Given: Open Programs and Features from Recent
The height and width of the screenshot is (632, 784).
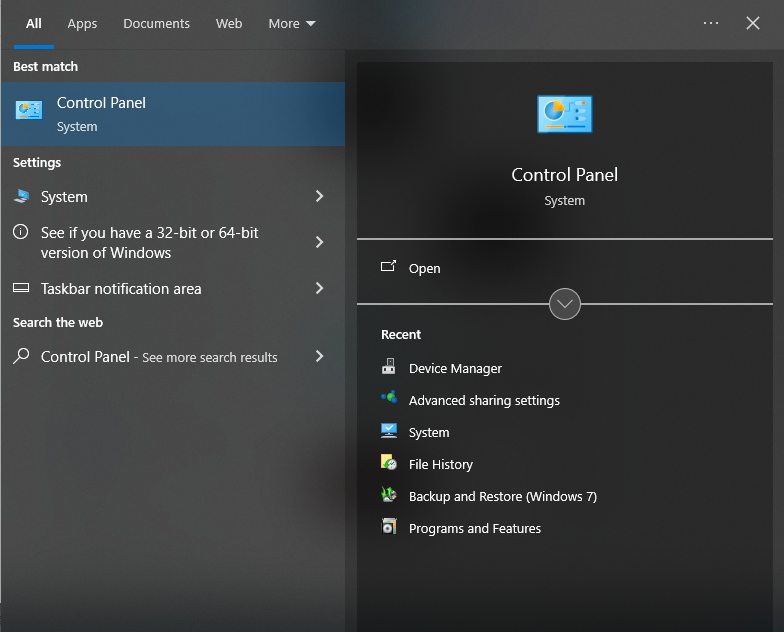Looking at the screenshot, I should [474, 528].
